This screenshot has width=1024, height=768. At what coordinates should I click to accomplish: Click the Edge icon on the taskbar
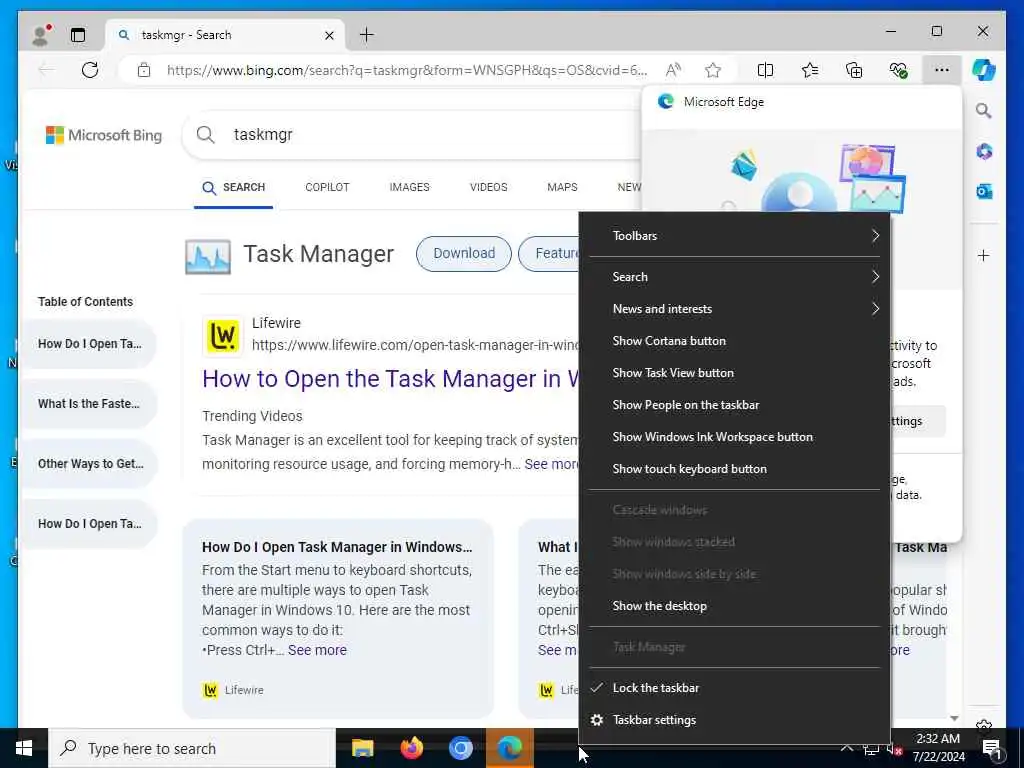coord(510,748)
